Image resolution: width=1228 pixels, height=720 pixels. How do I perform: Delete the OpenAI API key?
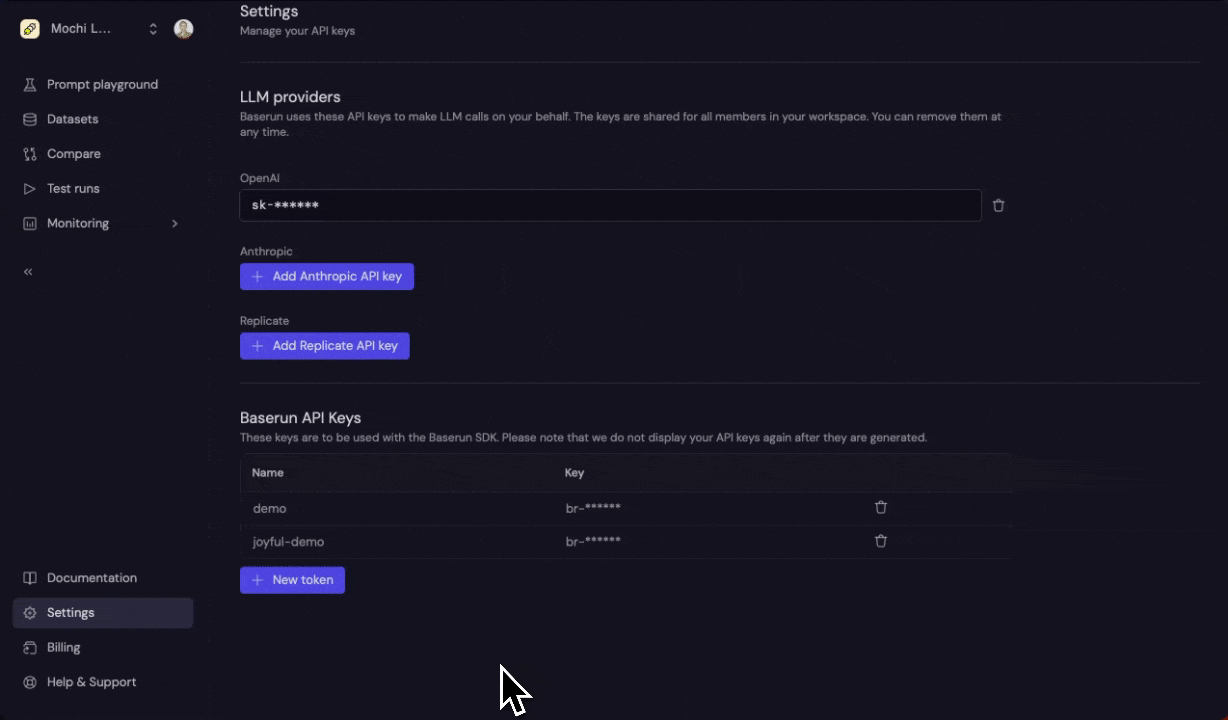tap(998, 205)
